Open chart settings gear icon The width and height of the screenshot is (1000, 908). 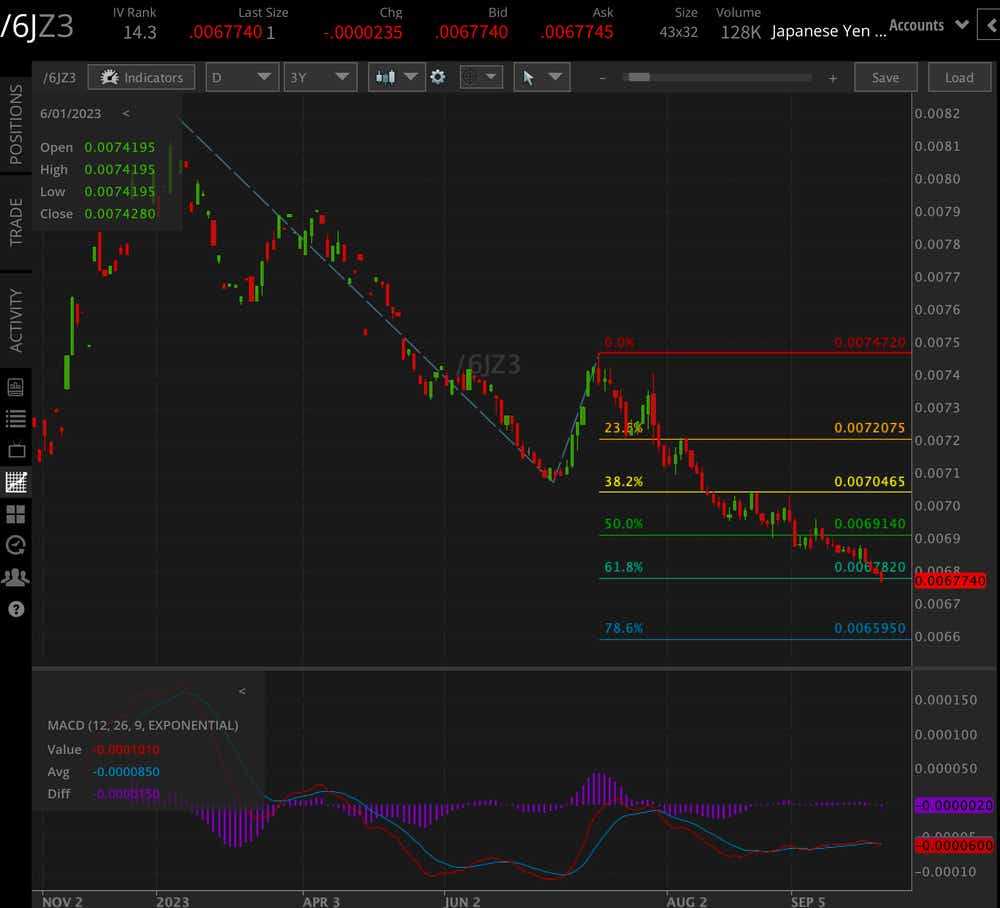pyautogui.click(x=438, y=77)
